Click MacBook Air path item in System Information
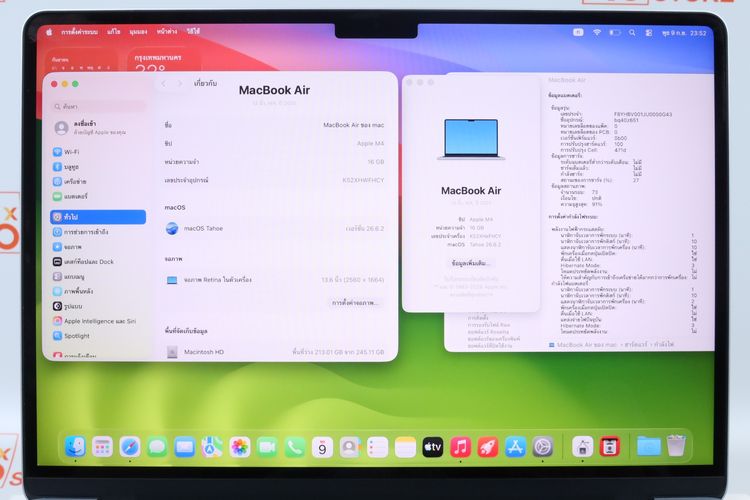The width and height of the screenshot is (750, 500). [583, 344]
